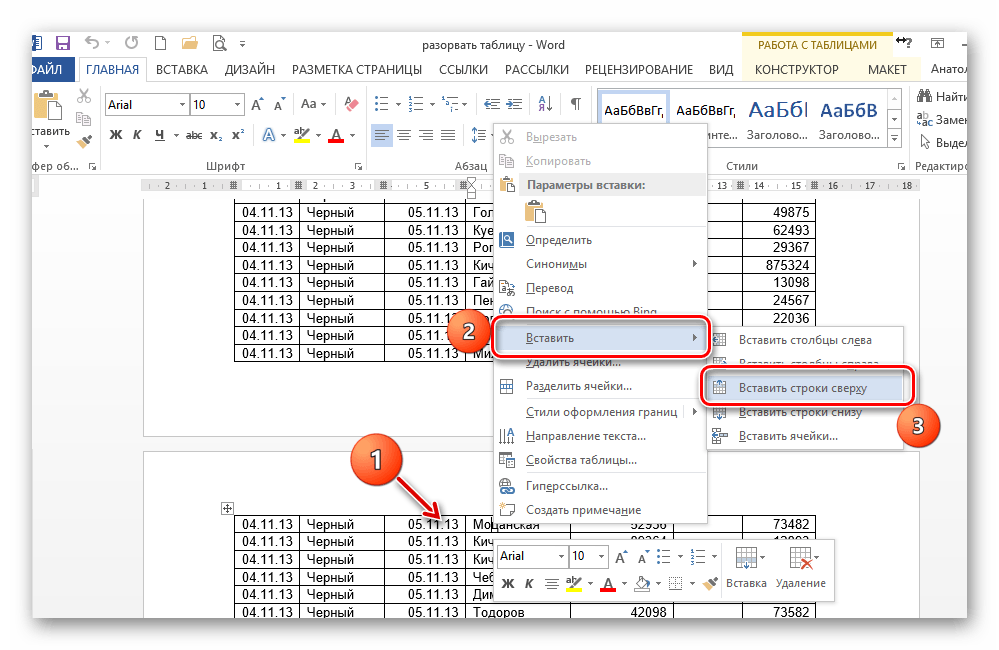Click Найти in the editing group
The image size is (999, 650).
click(x=942, y=96)
